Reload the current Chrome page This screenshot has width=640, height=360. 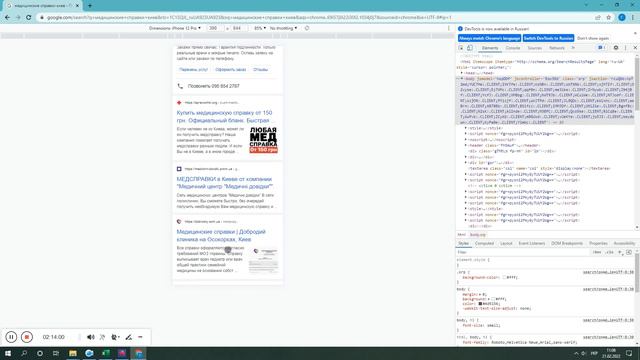[29, 18]
